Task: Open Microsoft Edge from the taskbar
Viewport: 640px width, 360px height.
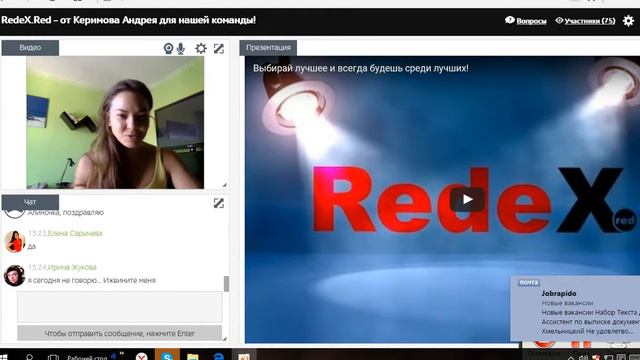Action: [x=218, y=356]
